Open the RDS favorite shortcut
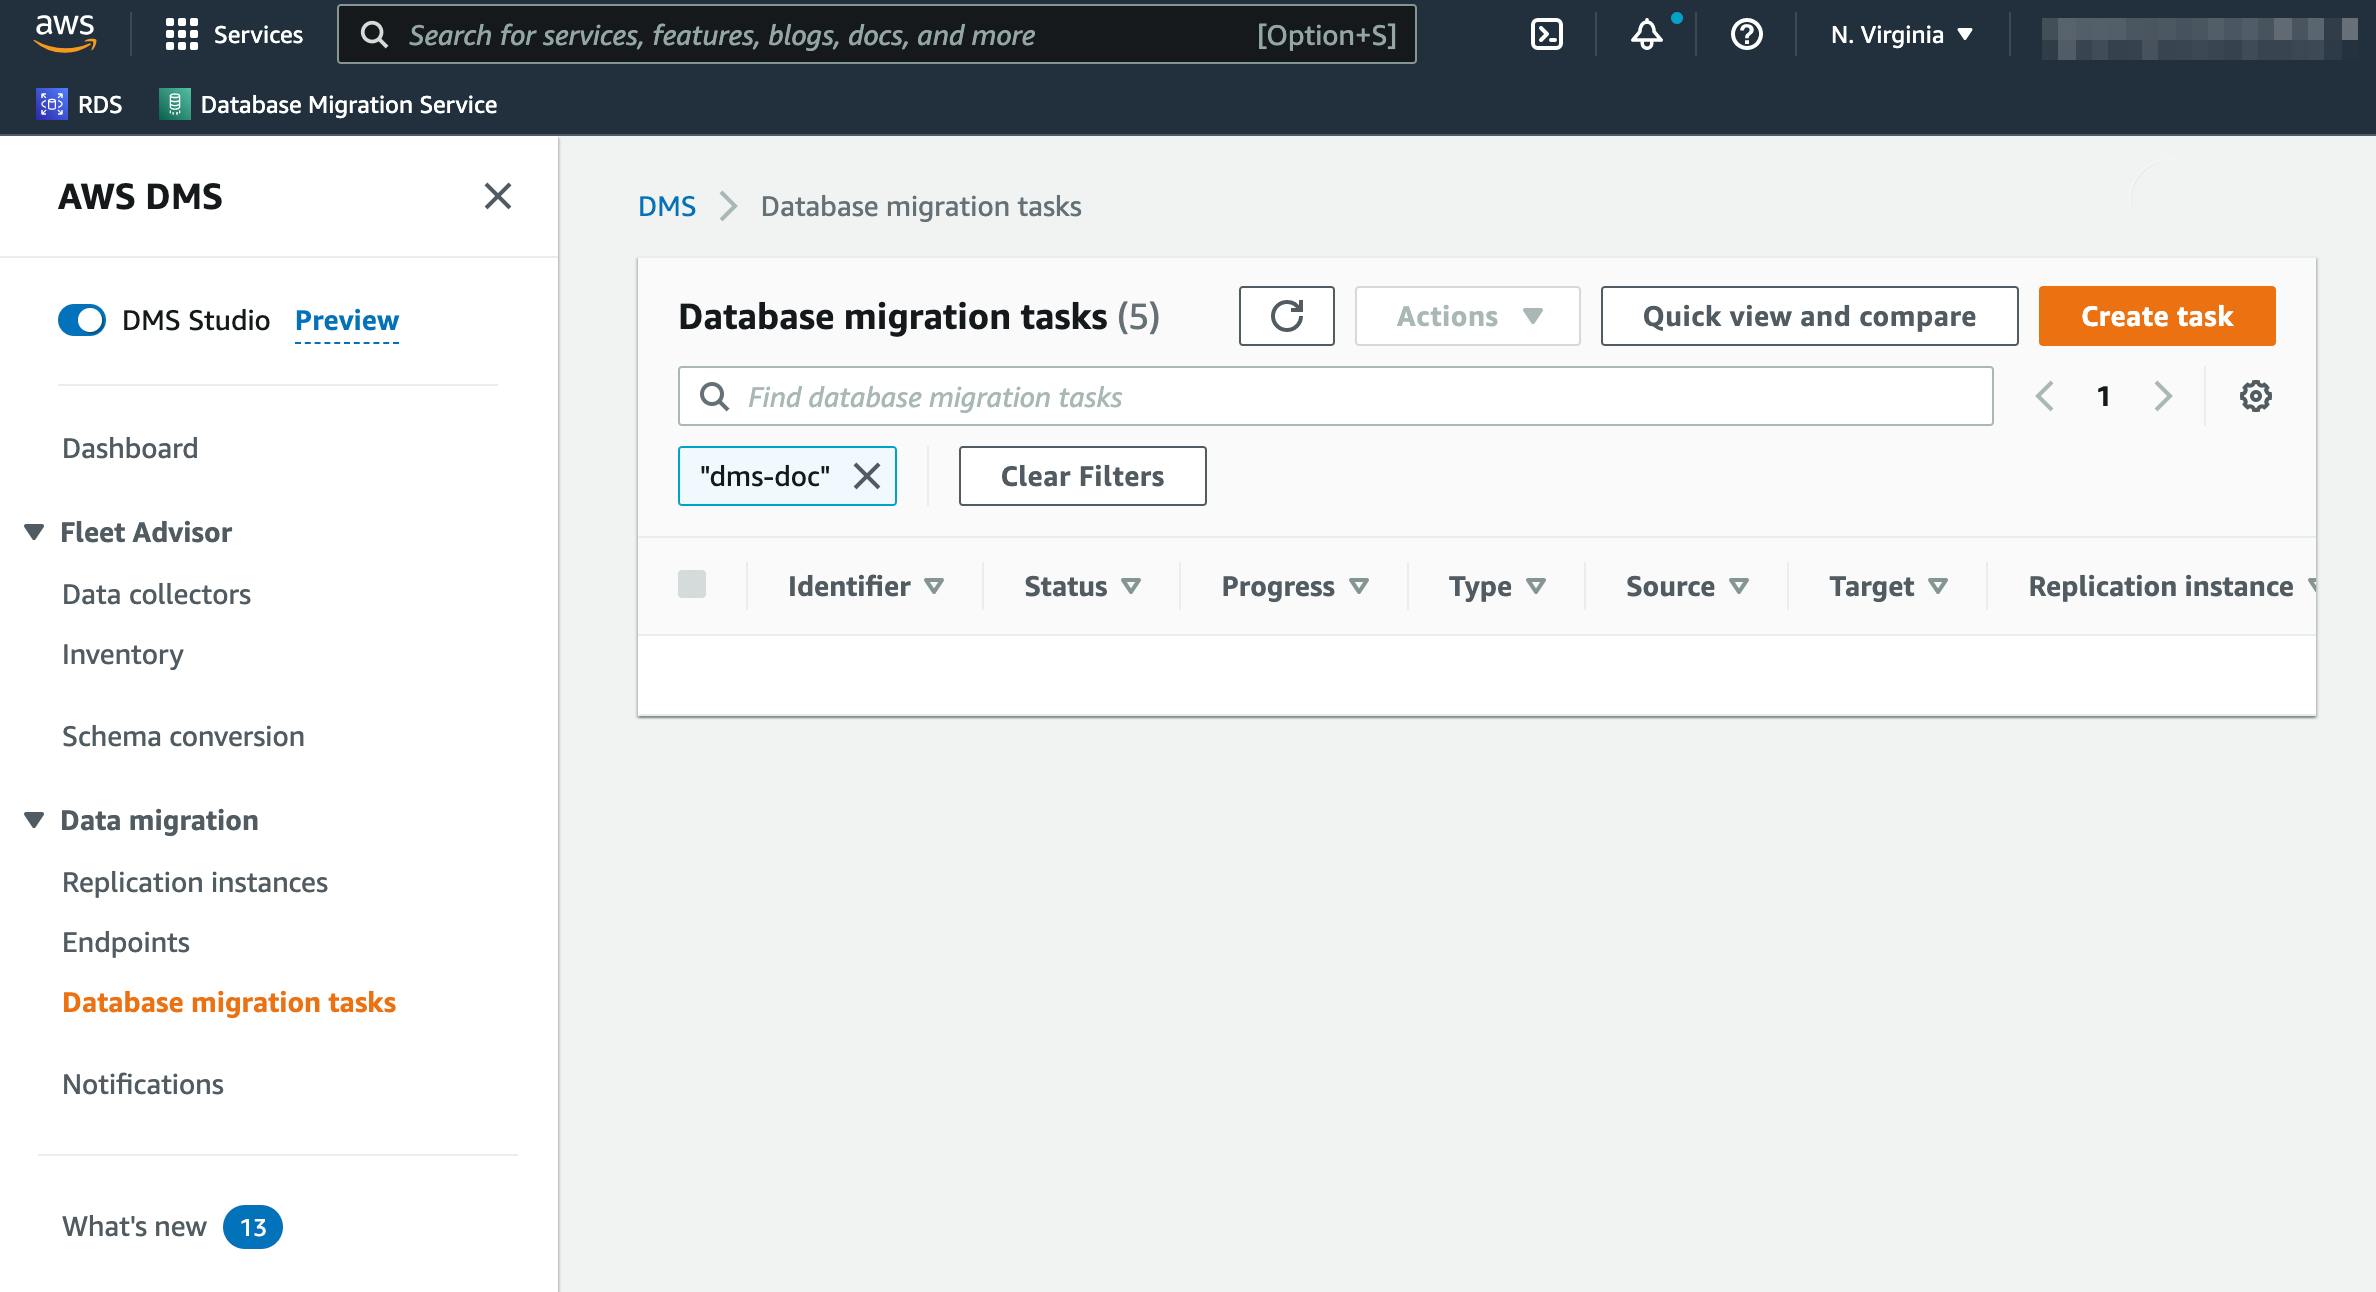This screenshot has height=1292, width=2376. pos(80,104)
